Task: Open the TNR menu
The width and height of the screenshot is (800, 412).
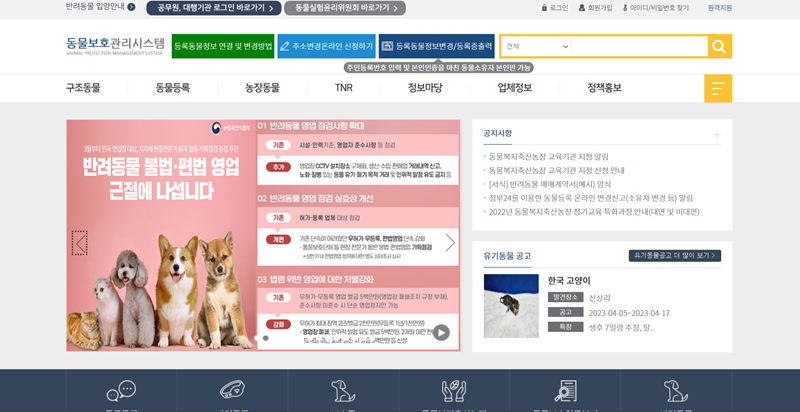Action: (x=344, y=88)
